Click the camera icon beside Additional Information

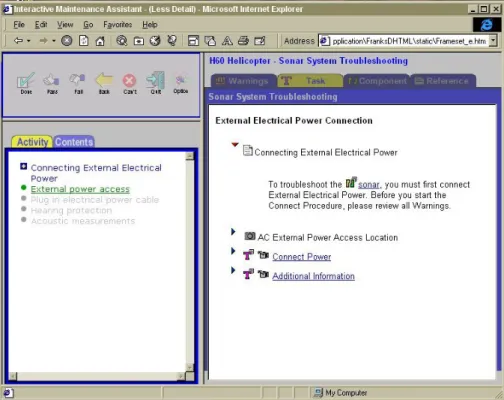263,274
